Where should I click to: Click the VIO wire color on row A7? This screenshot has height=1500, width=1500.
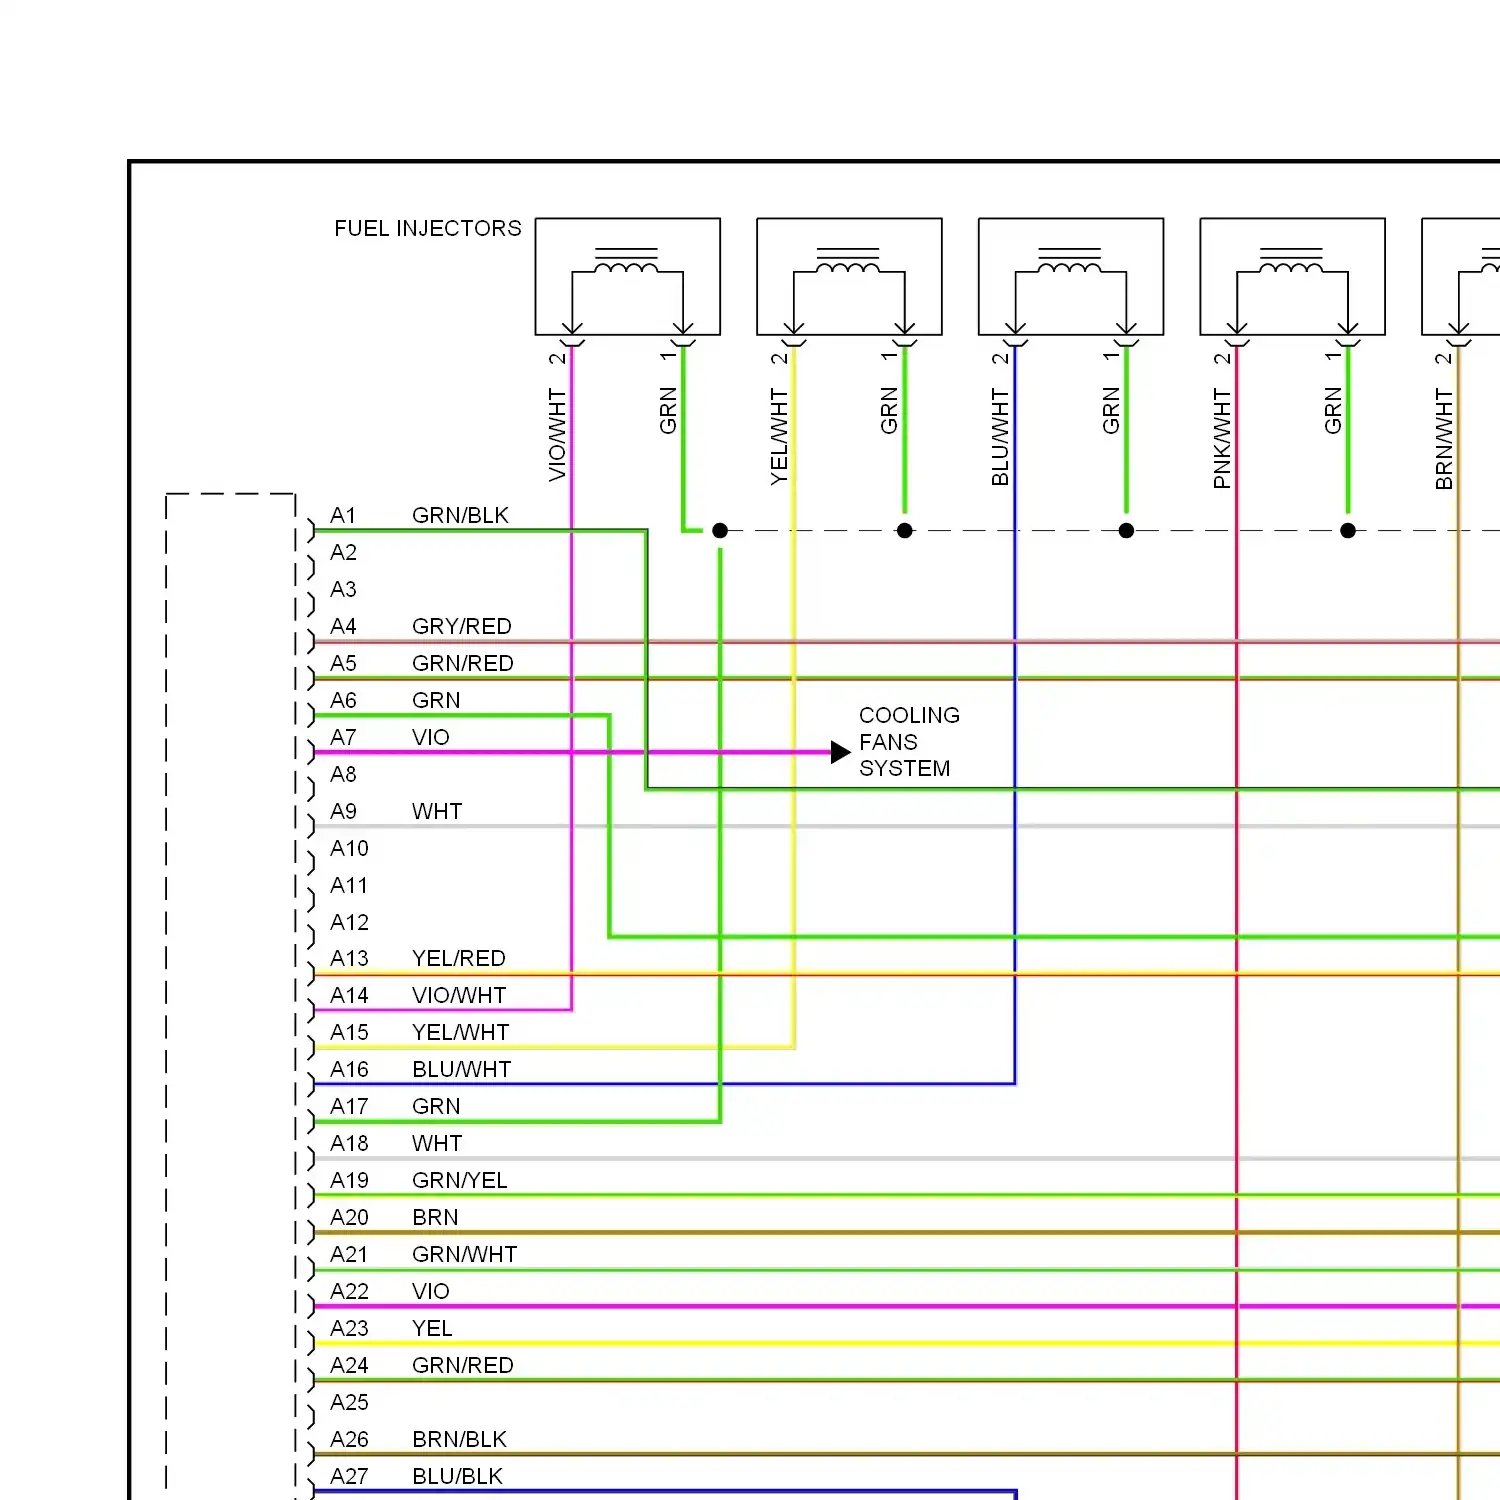(431, 738)
